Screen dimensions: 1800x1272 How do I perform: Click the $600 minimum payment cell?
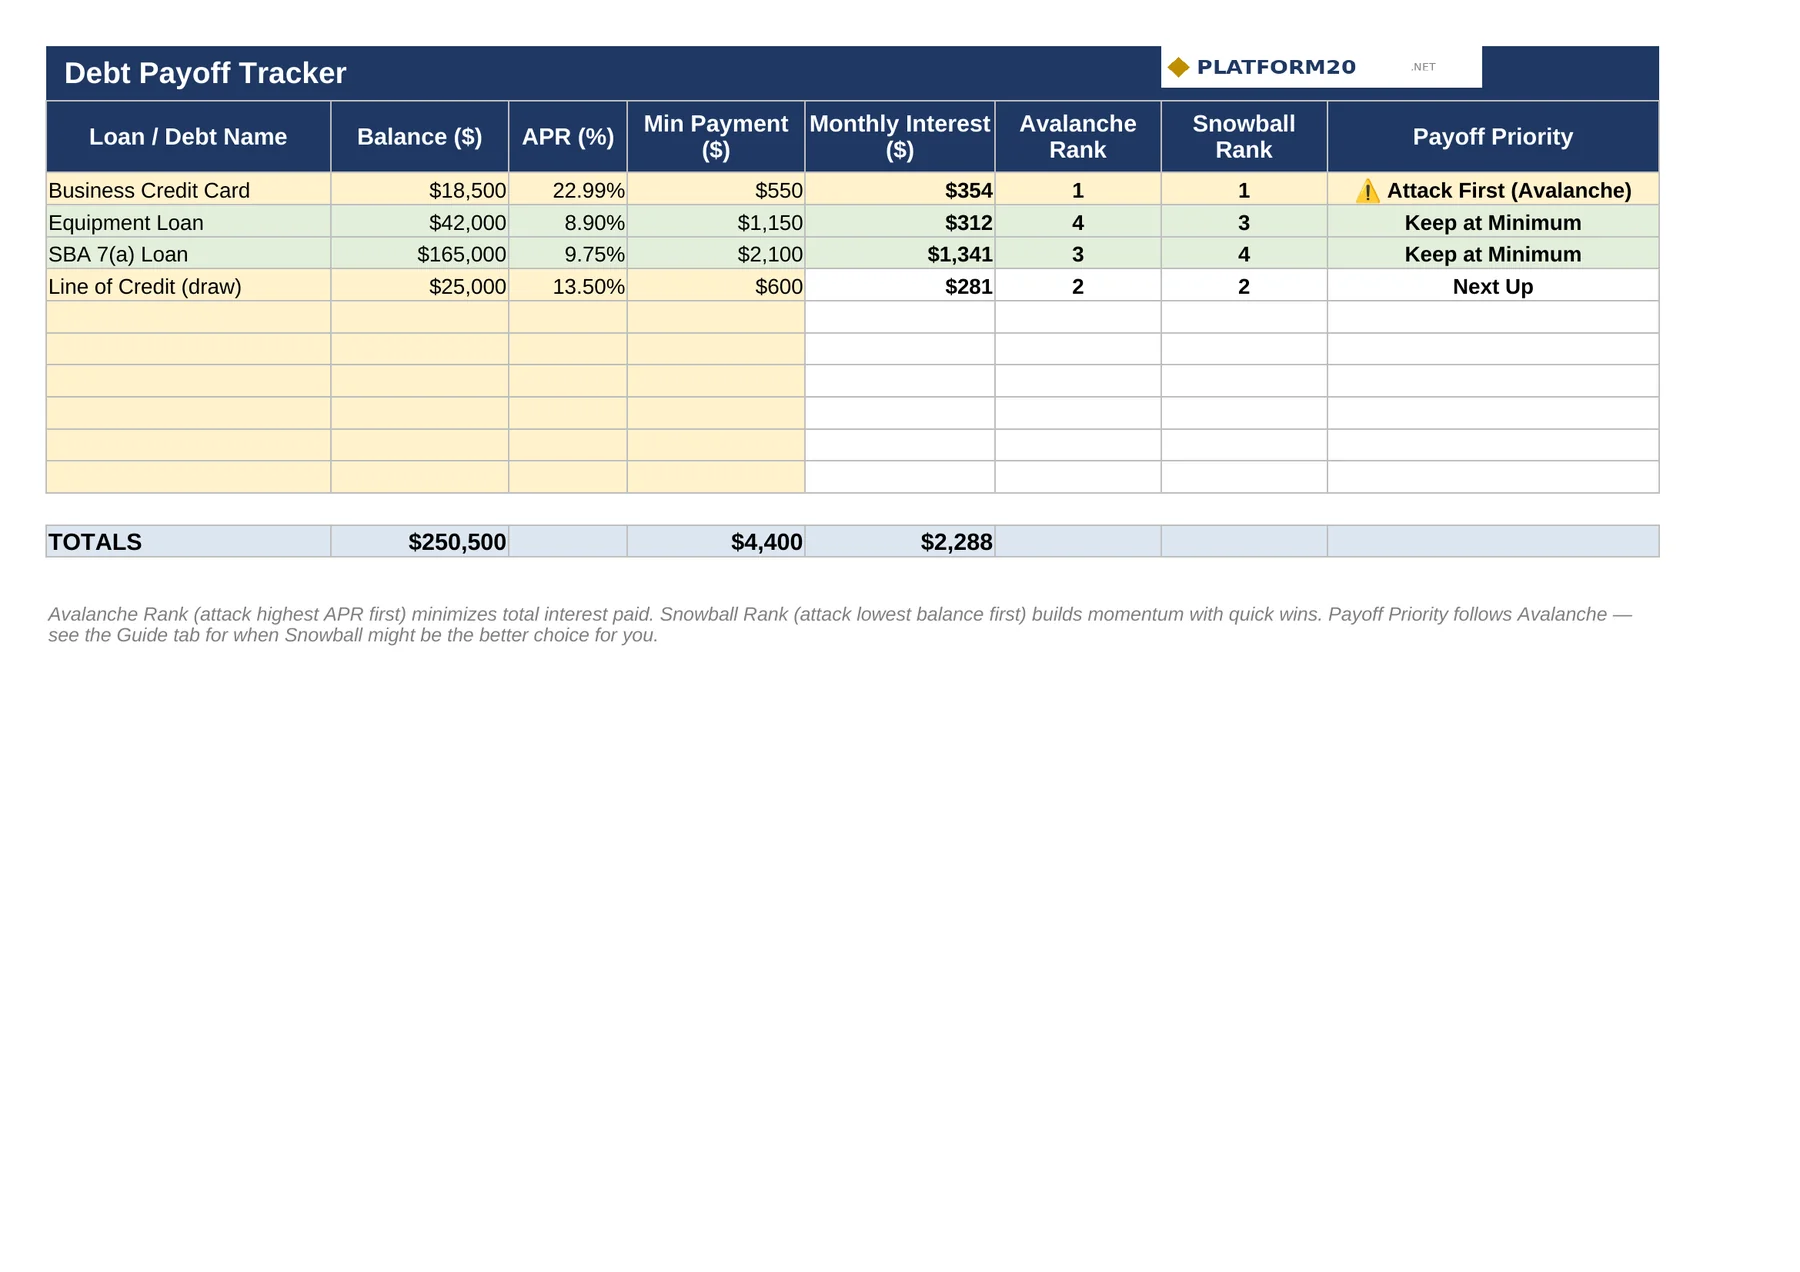click(716, 286)
